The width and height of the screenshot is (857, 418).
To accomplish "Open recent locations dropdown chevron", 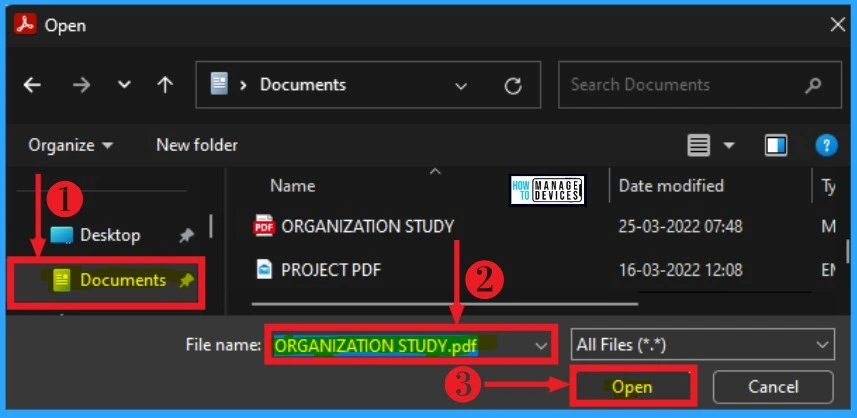I will 124,85.
